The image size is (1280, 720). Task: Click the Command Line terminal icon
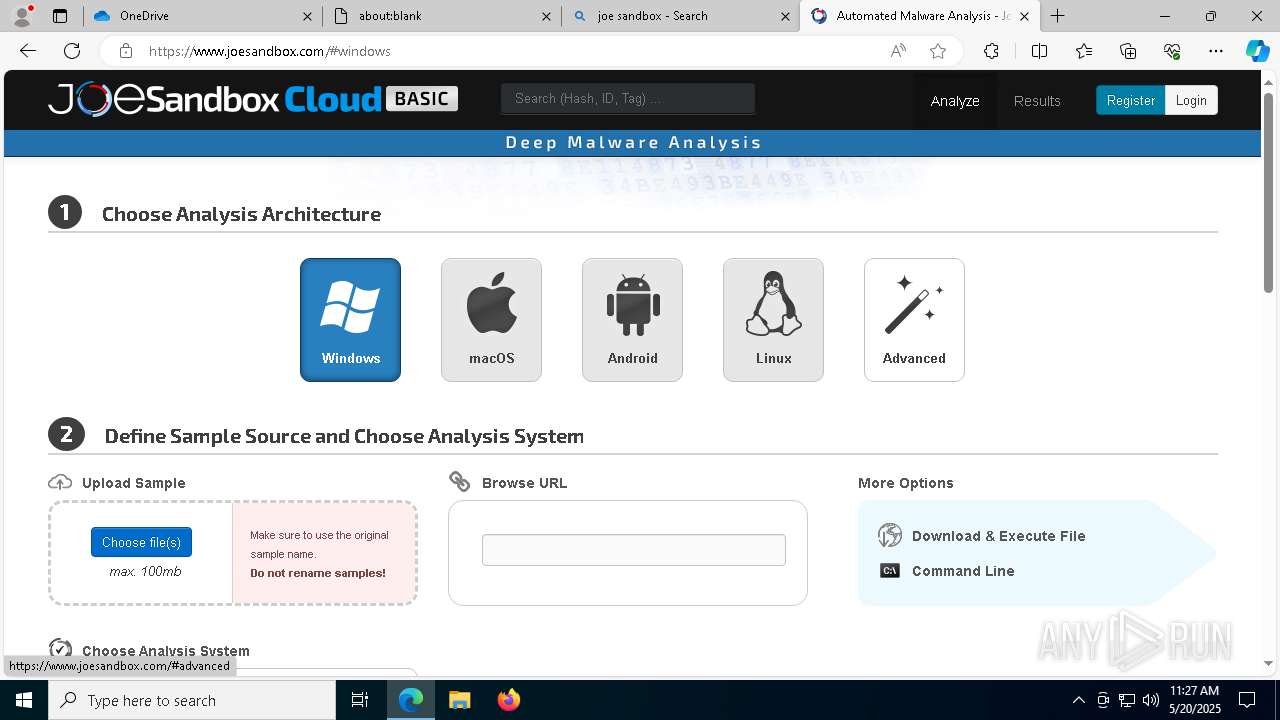(890, 571)
